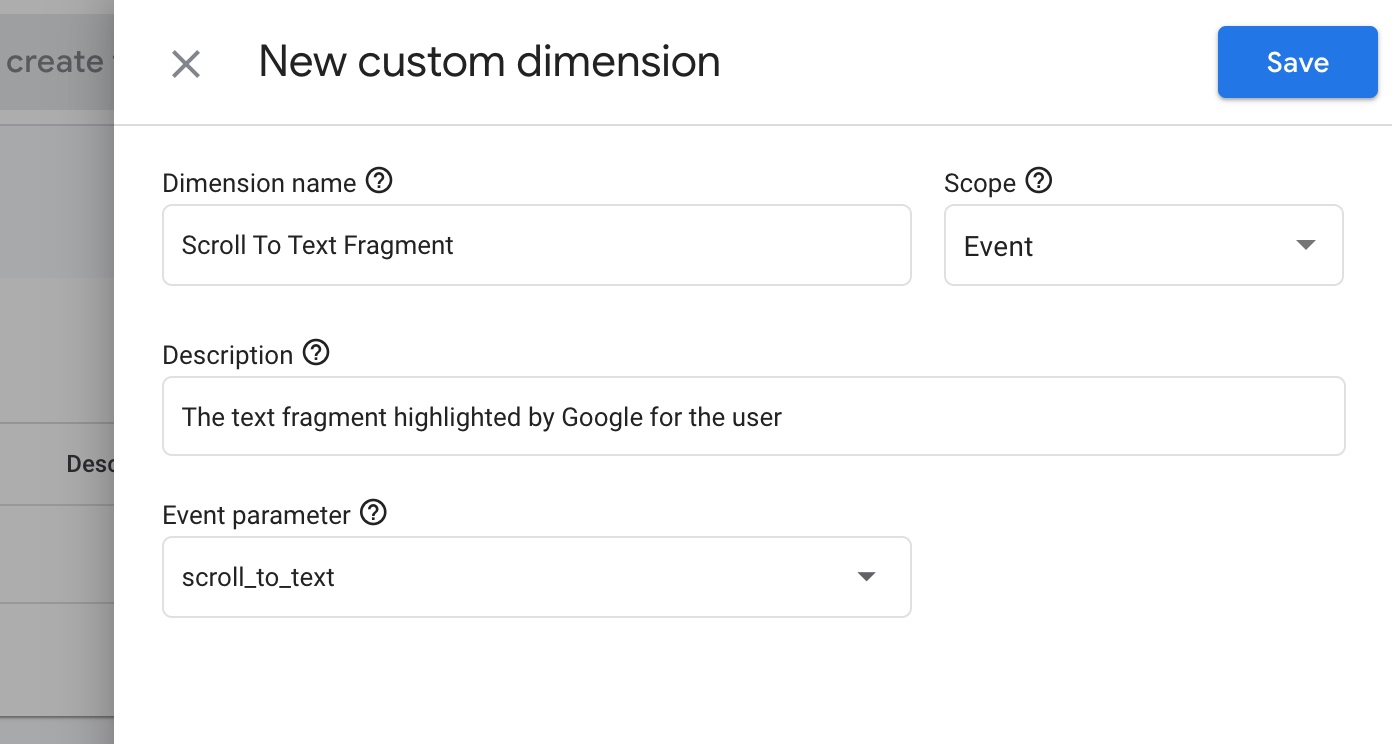Click the New custom dimension heading
The image size is (1392, 744).
489,62
